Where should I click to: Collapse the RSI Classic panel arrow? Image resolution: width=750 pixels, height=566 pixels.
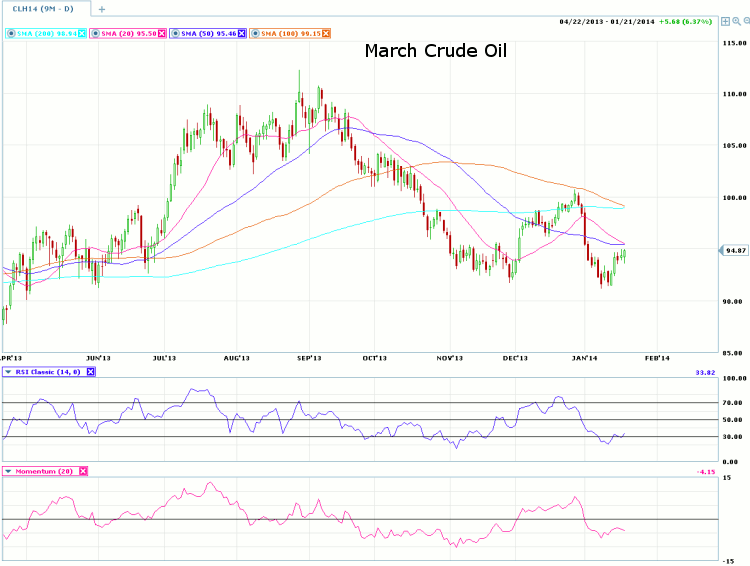click(x=9, y=371)
